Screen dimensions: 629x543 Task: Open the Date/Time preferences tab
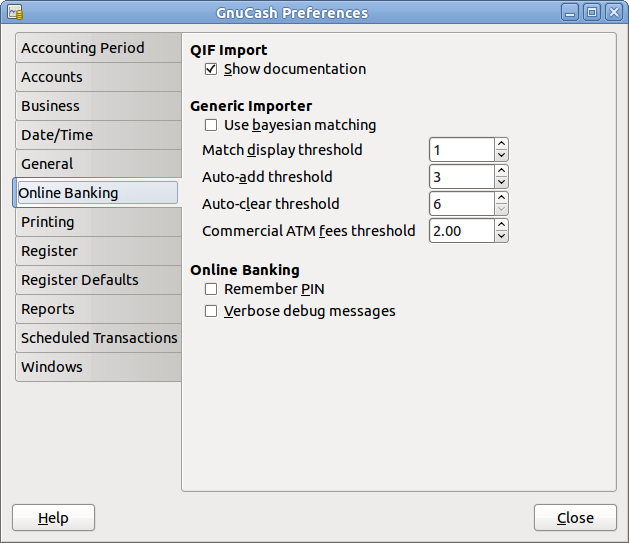coord(98,135)
